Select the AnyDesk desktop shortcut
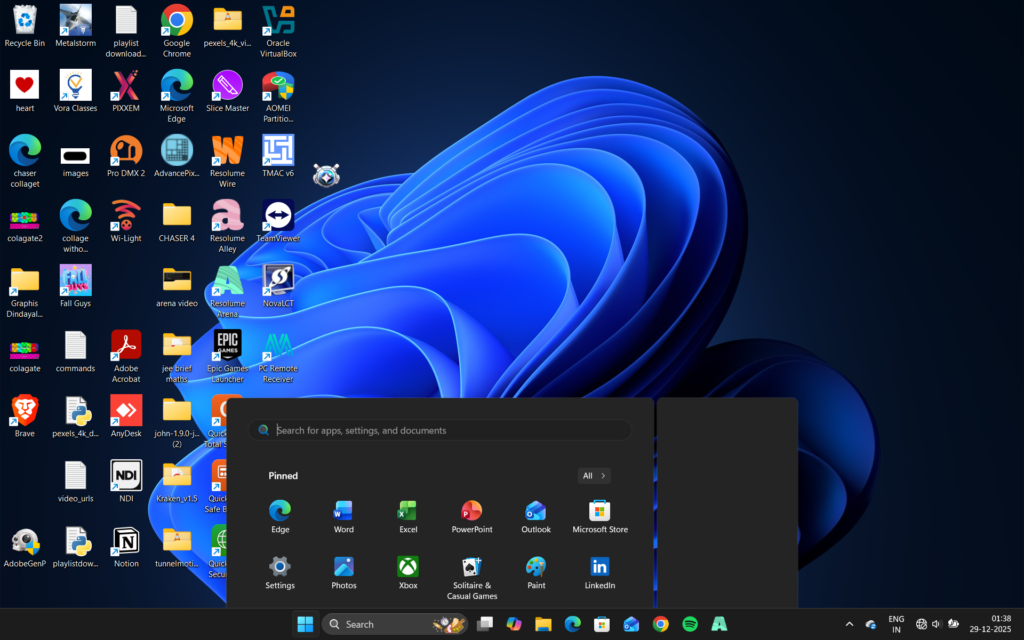Viewport: 1024px width, 640px height. (x=126, y=417)
